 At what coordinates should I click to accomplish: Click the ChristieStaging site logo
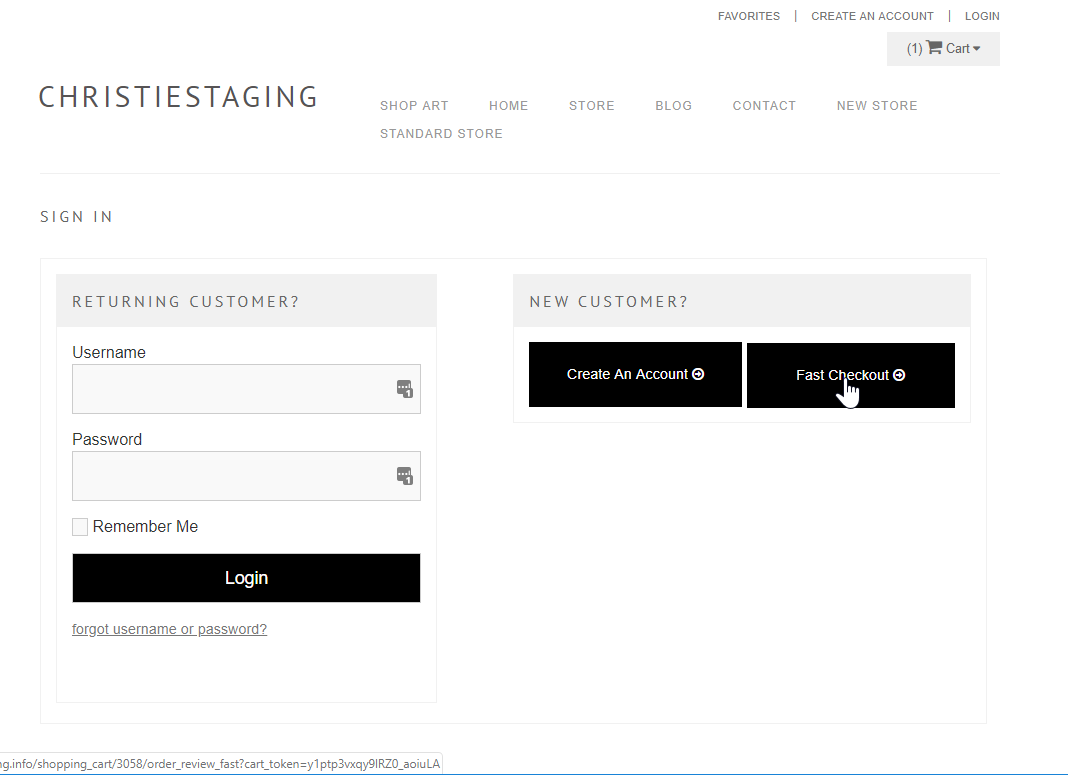(x=178, y=97)
